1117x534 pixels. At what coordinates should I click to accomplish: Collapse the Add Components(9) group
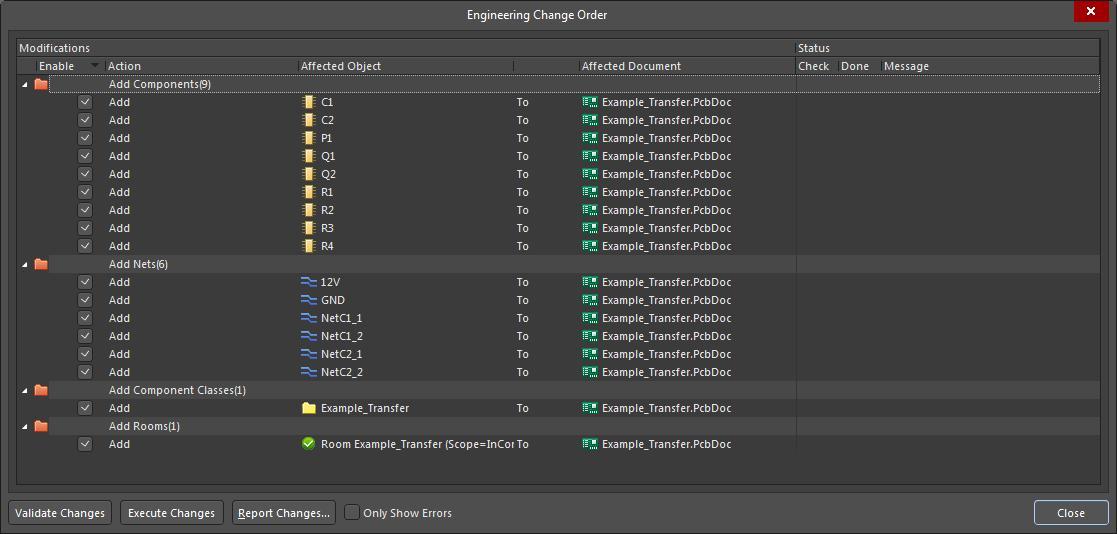(x=24, y=85)
